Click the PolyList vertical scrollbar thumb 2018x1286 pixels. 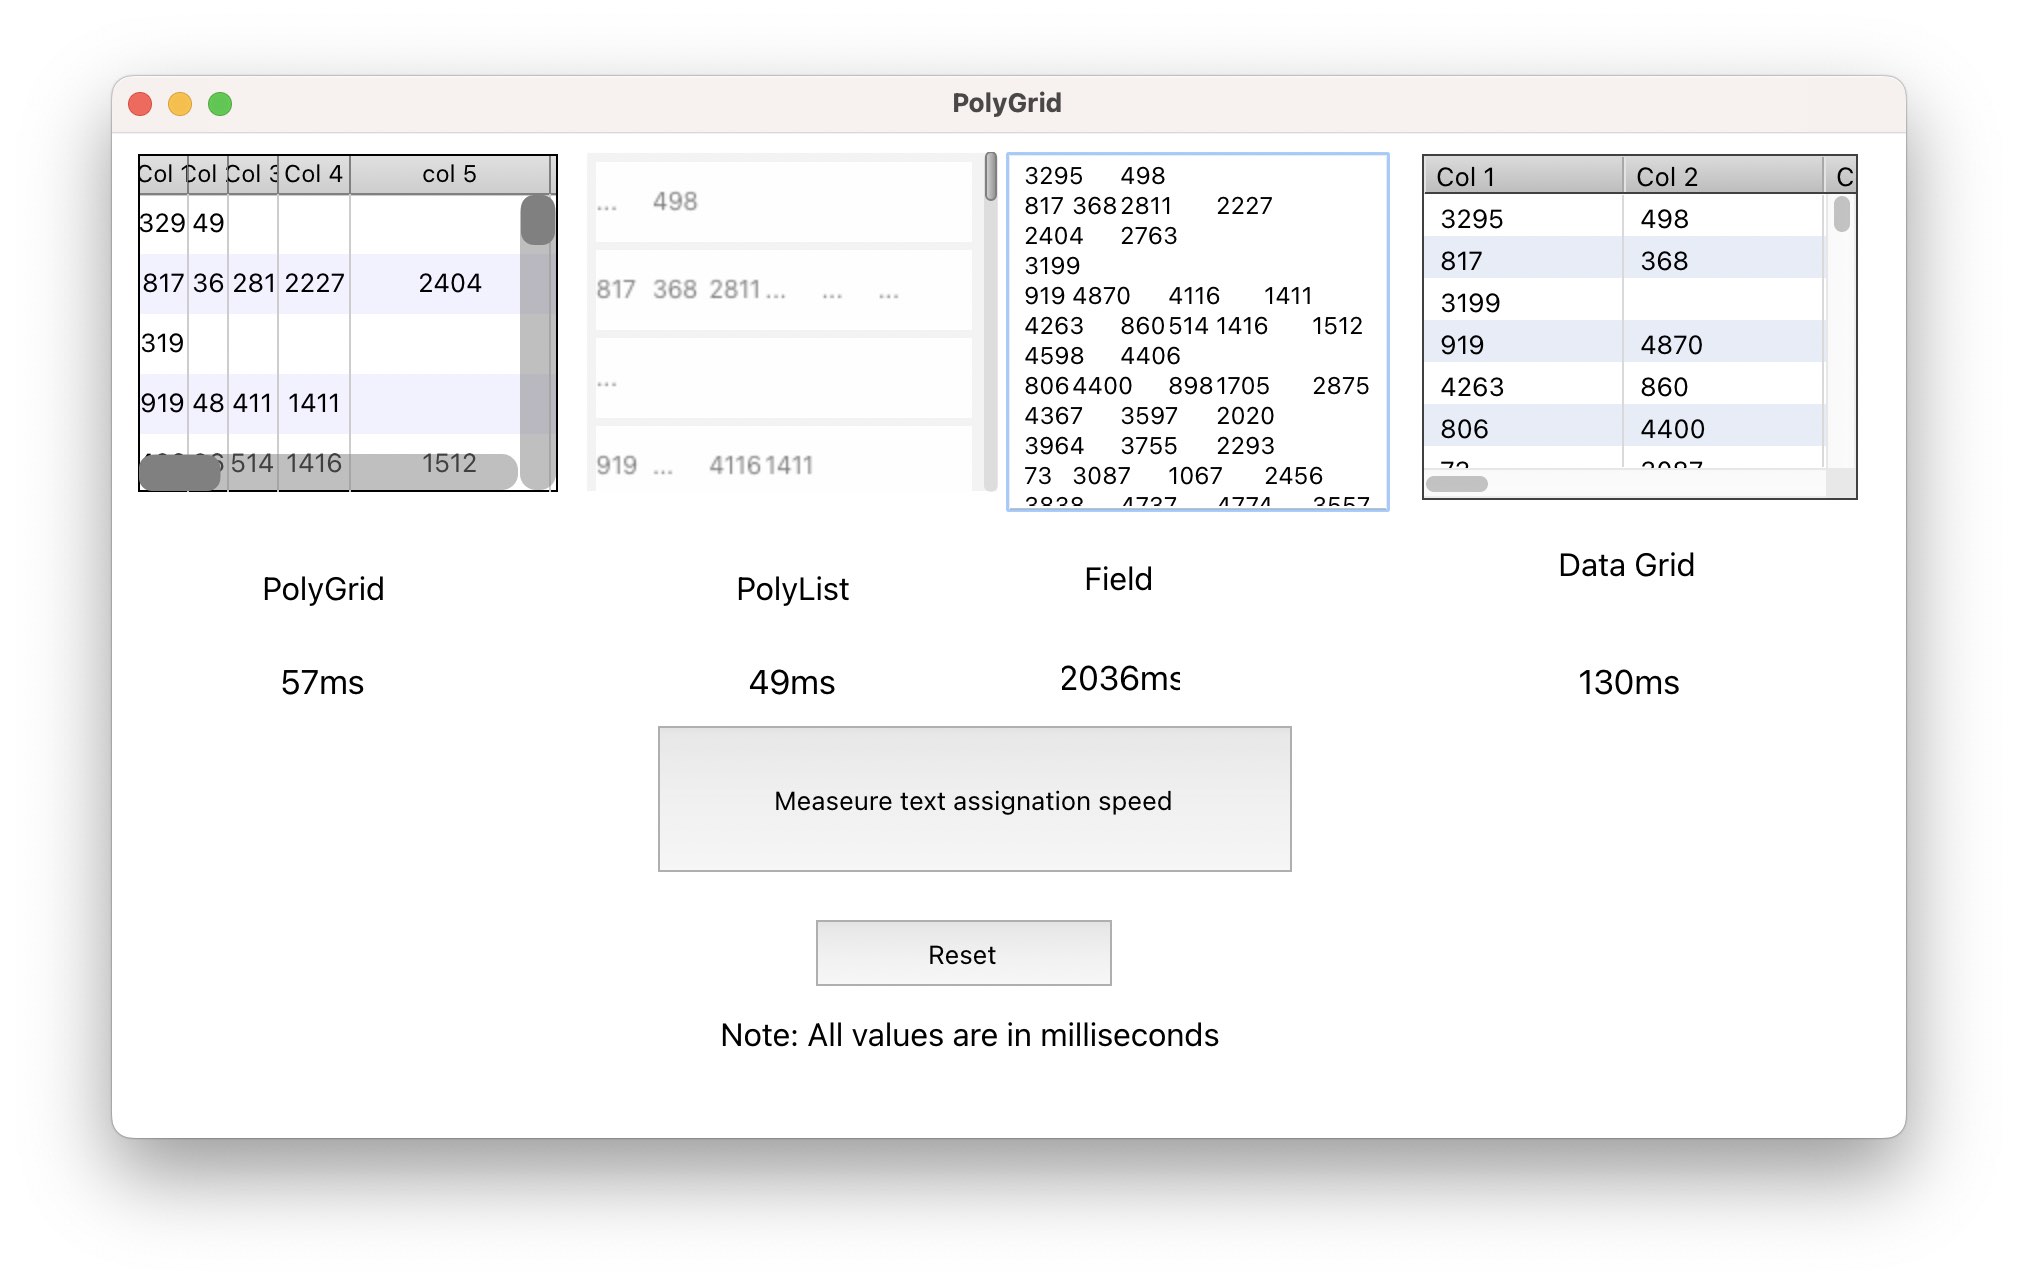point(990,176)
